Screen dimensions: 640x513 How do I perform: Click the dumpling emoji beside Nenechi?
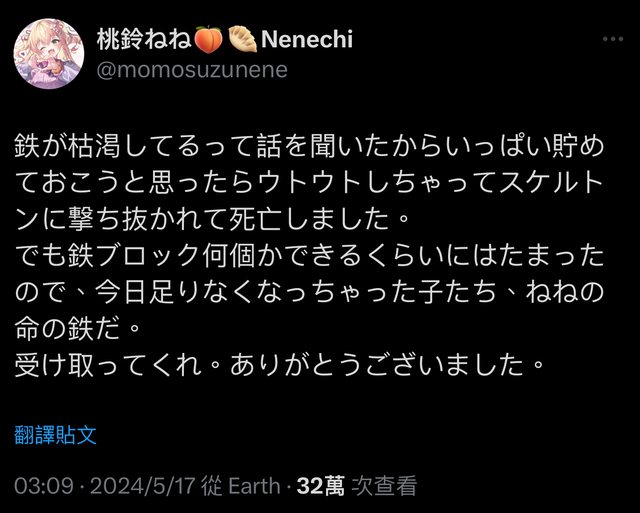242,40
